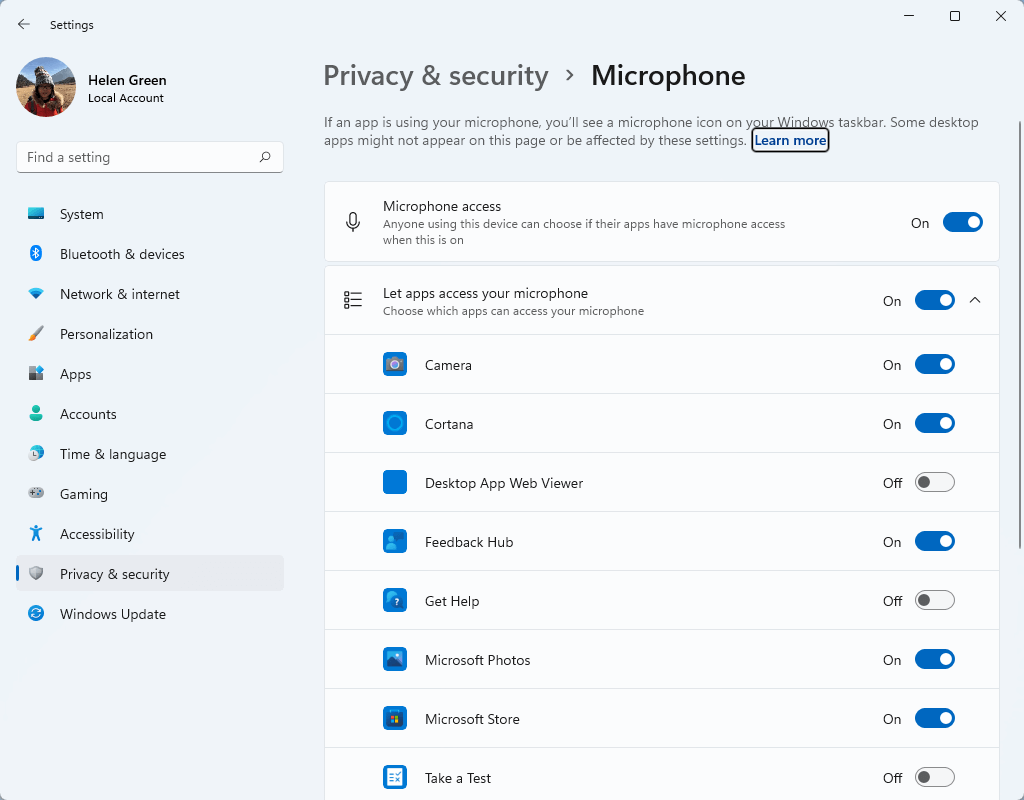Disable microphone for Camera app
The width and height of the screenshot is (1024, 800).
pyautogui.click(x=935, y=364)
